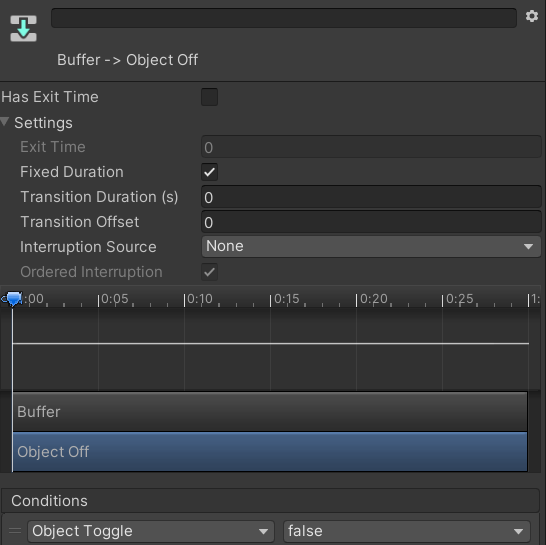The width and height of the screenshot is (546, 545).
Task: Click the Transition Duration (s) label
Action: [x=99, y=197]
